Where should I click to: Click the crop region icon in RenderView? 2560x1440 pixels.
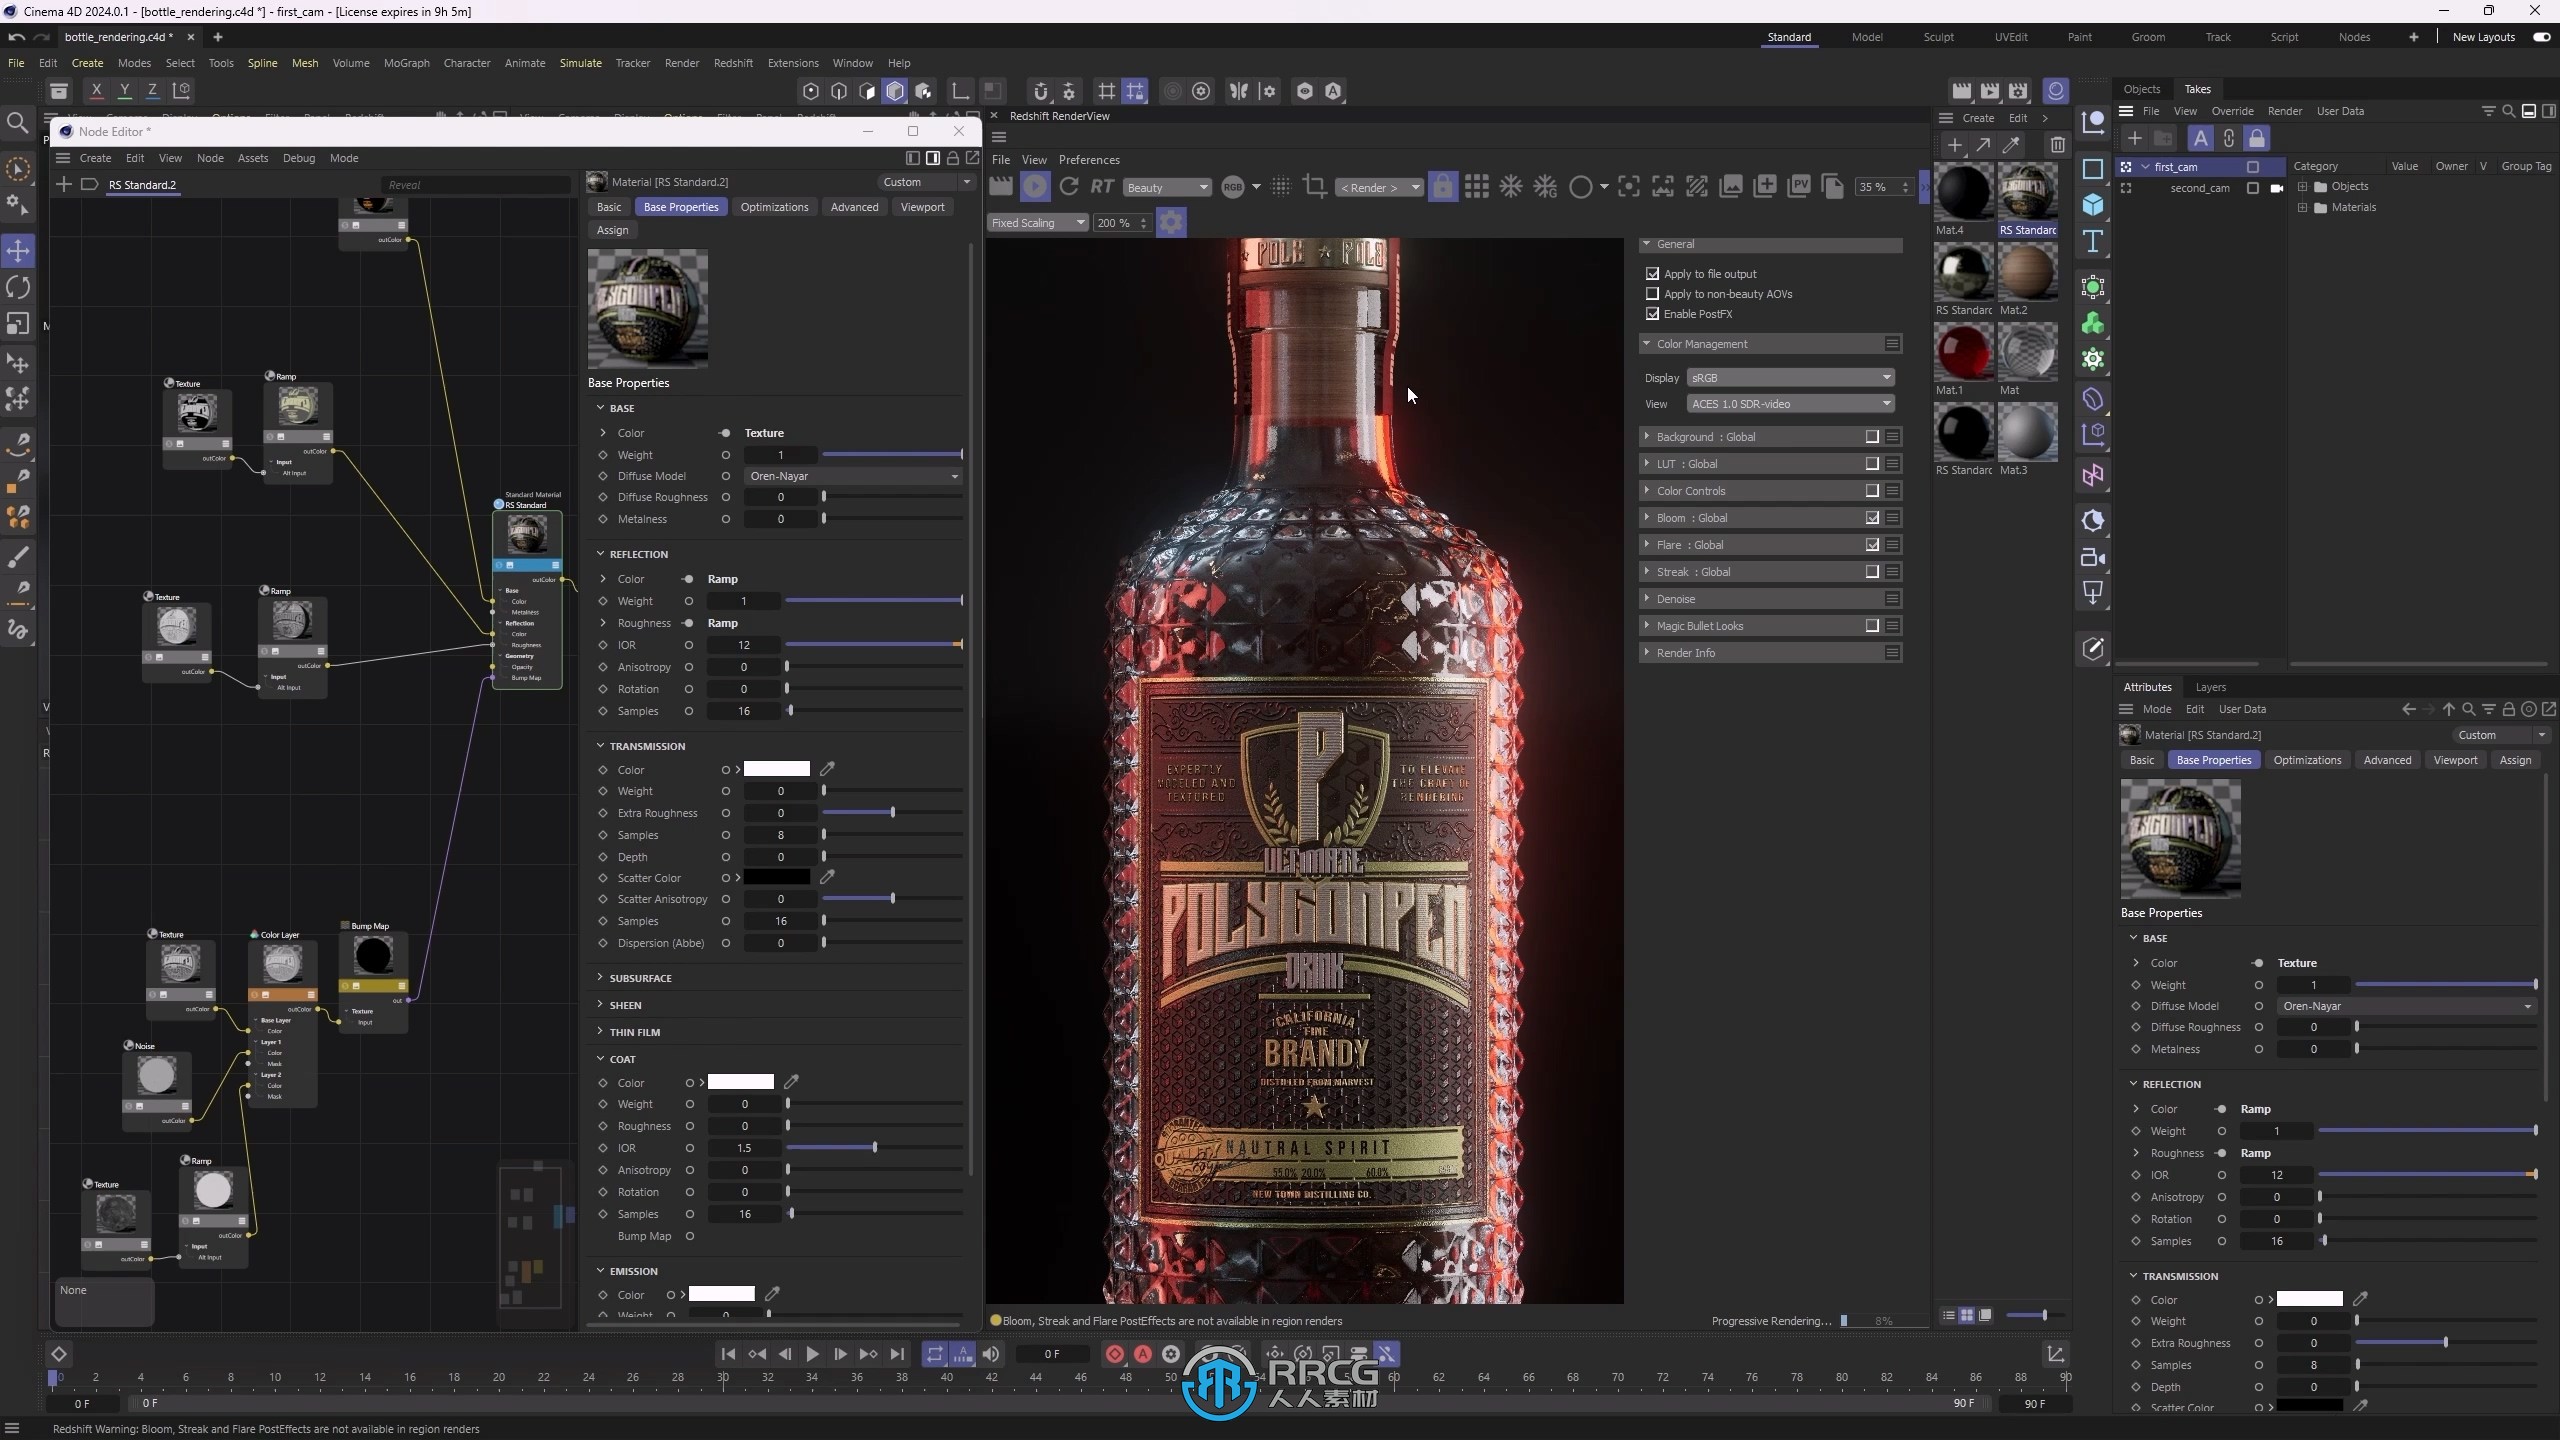[x=1315, y=186]
